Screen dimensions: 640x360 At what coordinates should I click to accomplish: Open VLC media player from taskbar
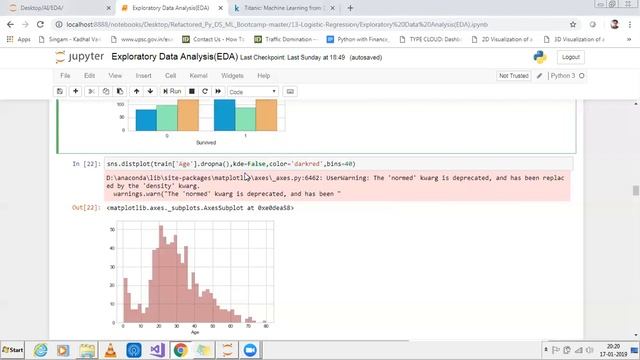pos(110,350)
